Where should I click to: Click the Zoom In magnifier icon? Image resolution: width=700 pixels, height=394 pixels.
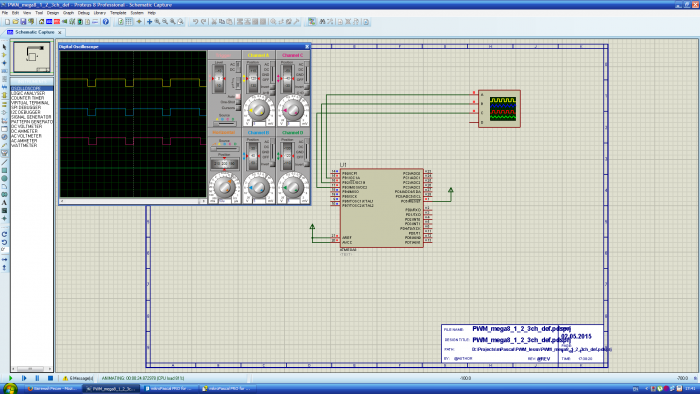coord(157,21)
